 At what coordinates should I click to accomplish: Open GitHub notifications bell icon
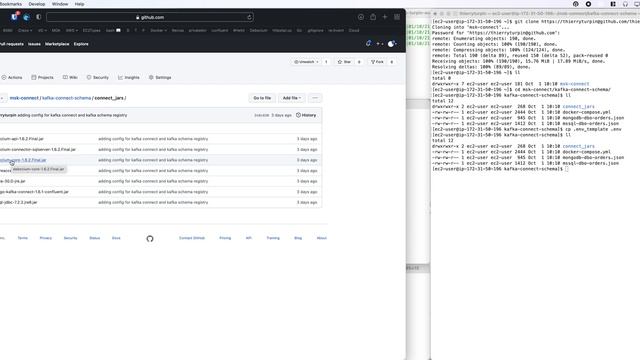click(368, 43)
